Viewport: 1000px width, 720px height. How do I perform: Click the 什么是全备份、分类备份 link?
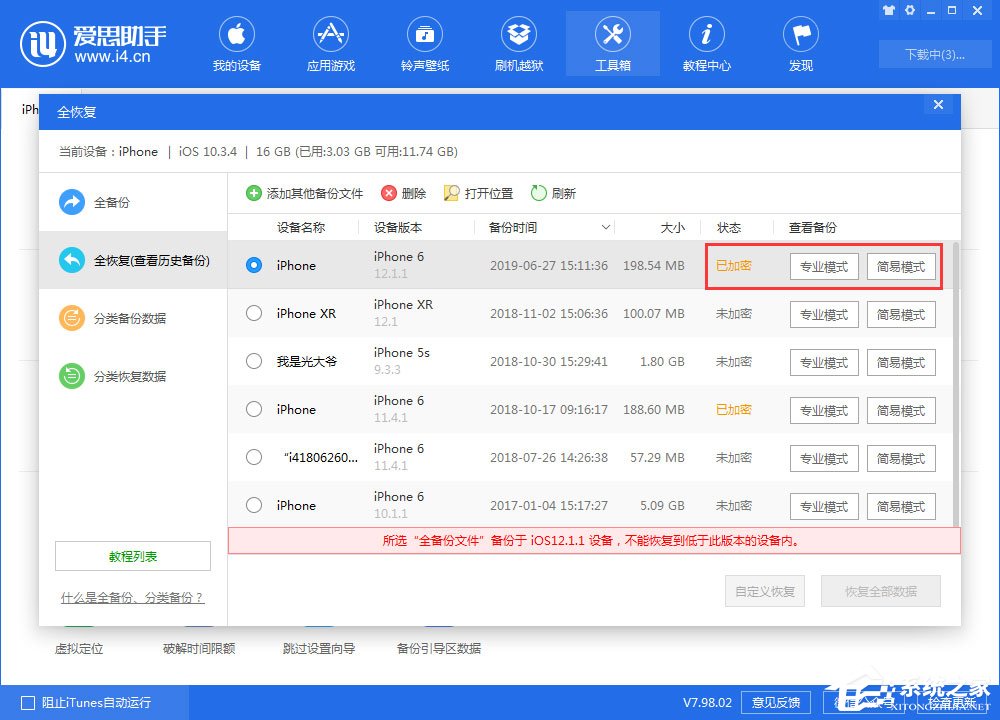click(x=132, y=597)
